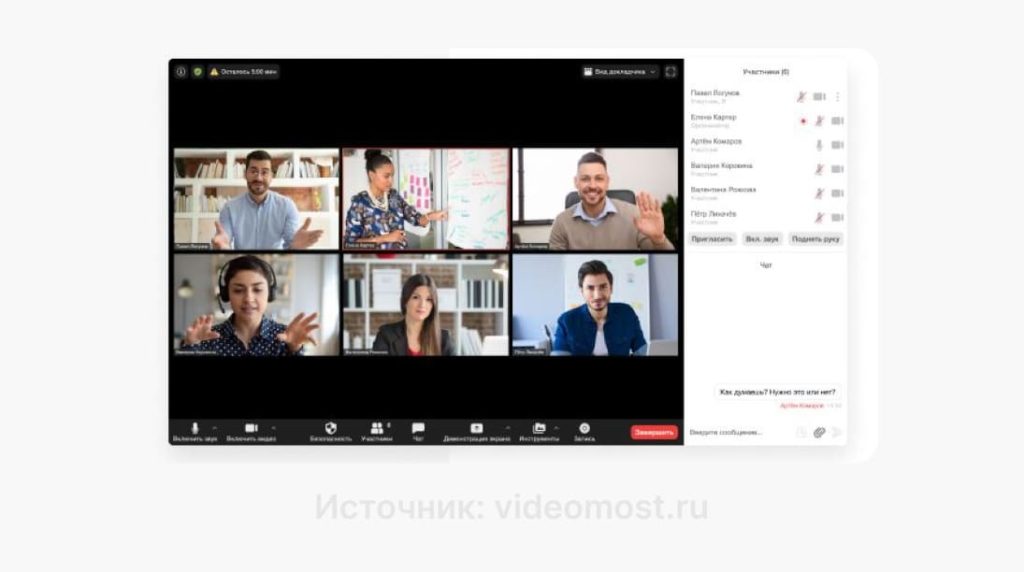Click the Вкл. звук button
Image resolution: width=1024 pixels, height=572 pixels.
pos(762,239)
